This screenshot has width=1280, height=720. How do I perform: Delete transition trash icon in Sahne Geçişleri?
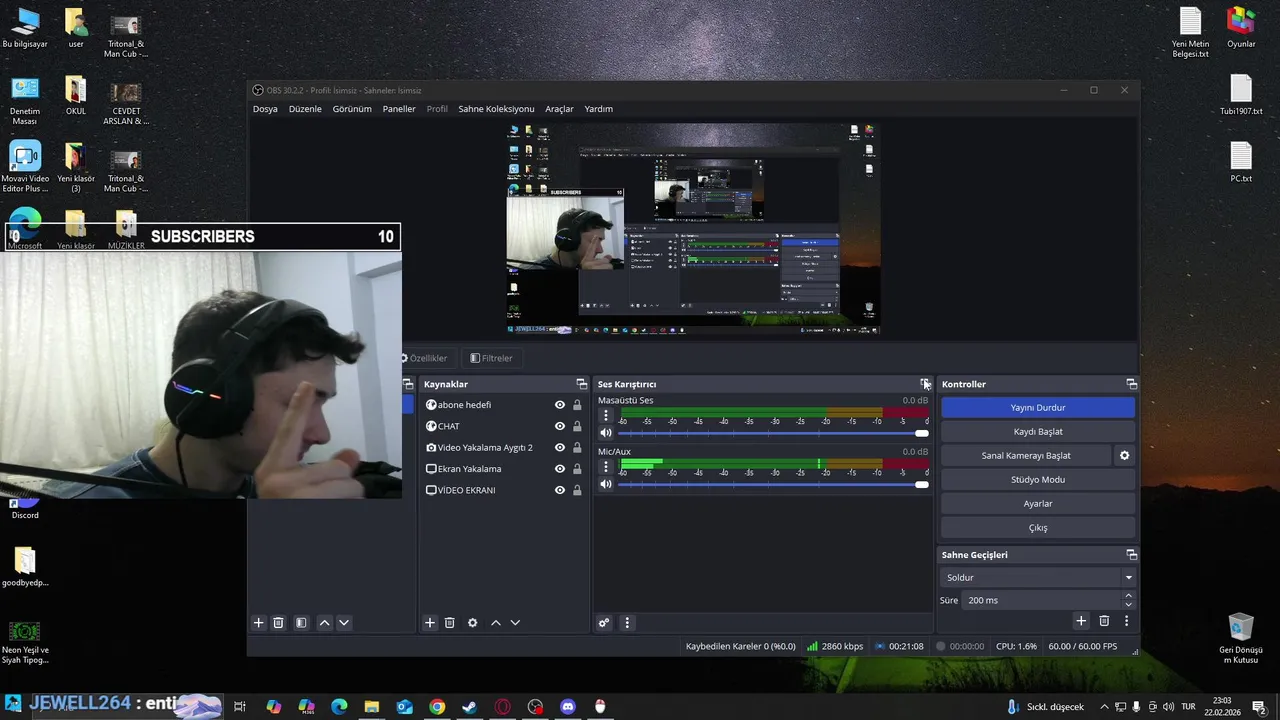point(1104,621)
